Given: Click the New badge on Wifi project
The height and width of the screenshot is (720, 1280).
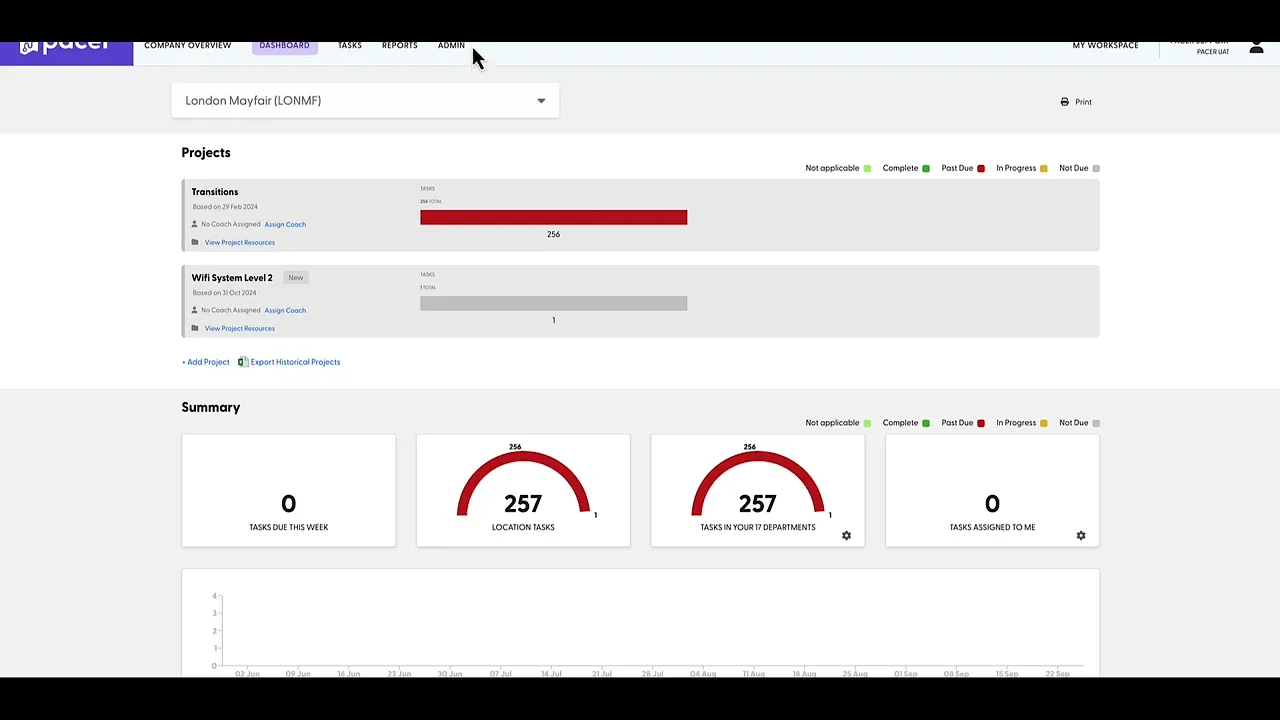Looking at the screenshot, I should 295,278.
